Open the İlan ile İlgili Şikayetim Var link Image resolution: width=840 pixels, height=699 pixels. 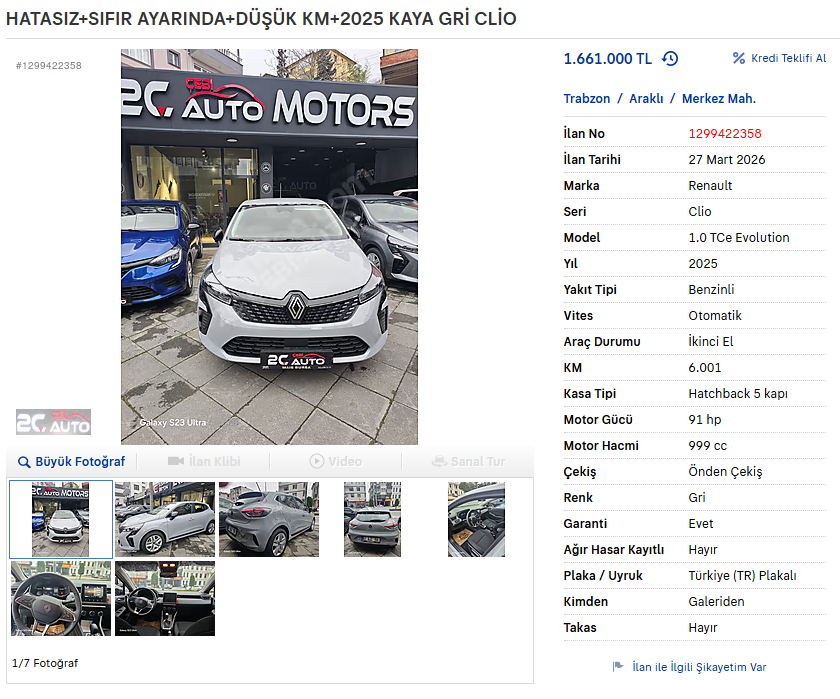coord(699,667)
